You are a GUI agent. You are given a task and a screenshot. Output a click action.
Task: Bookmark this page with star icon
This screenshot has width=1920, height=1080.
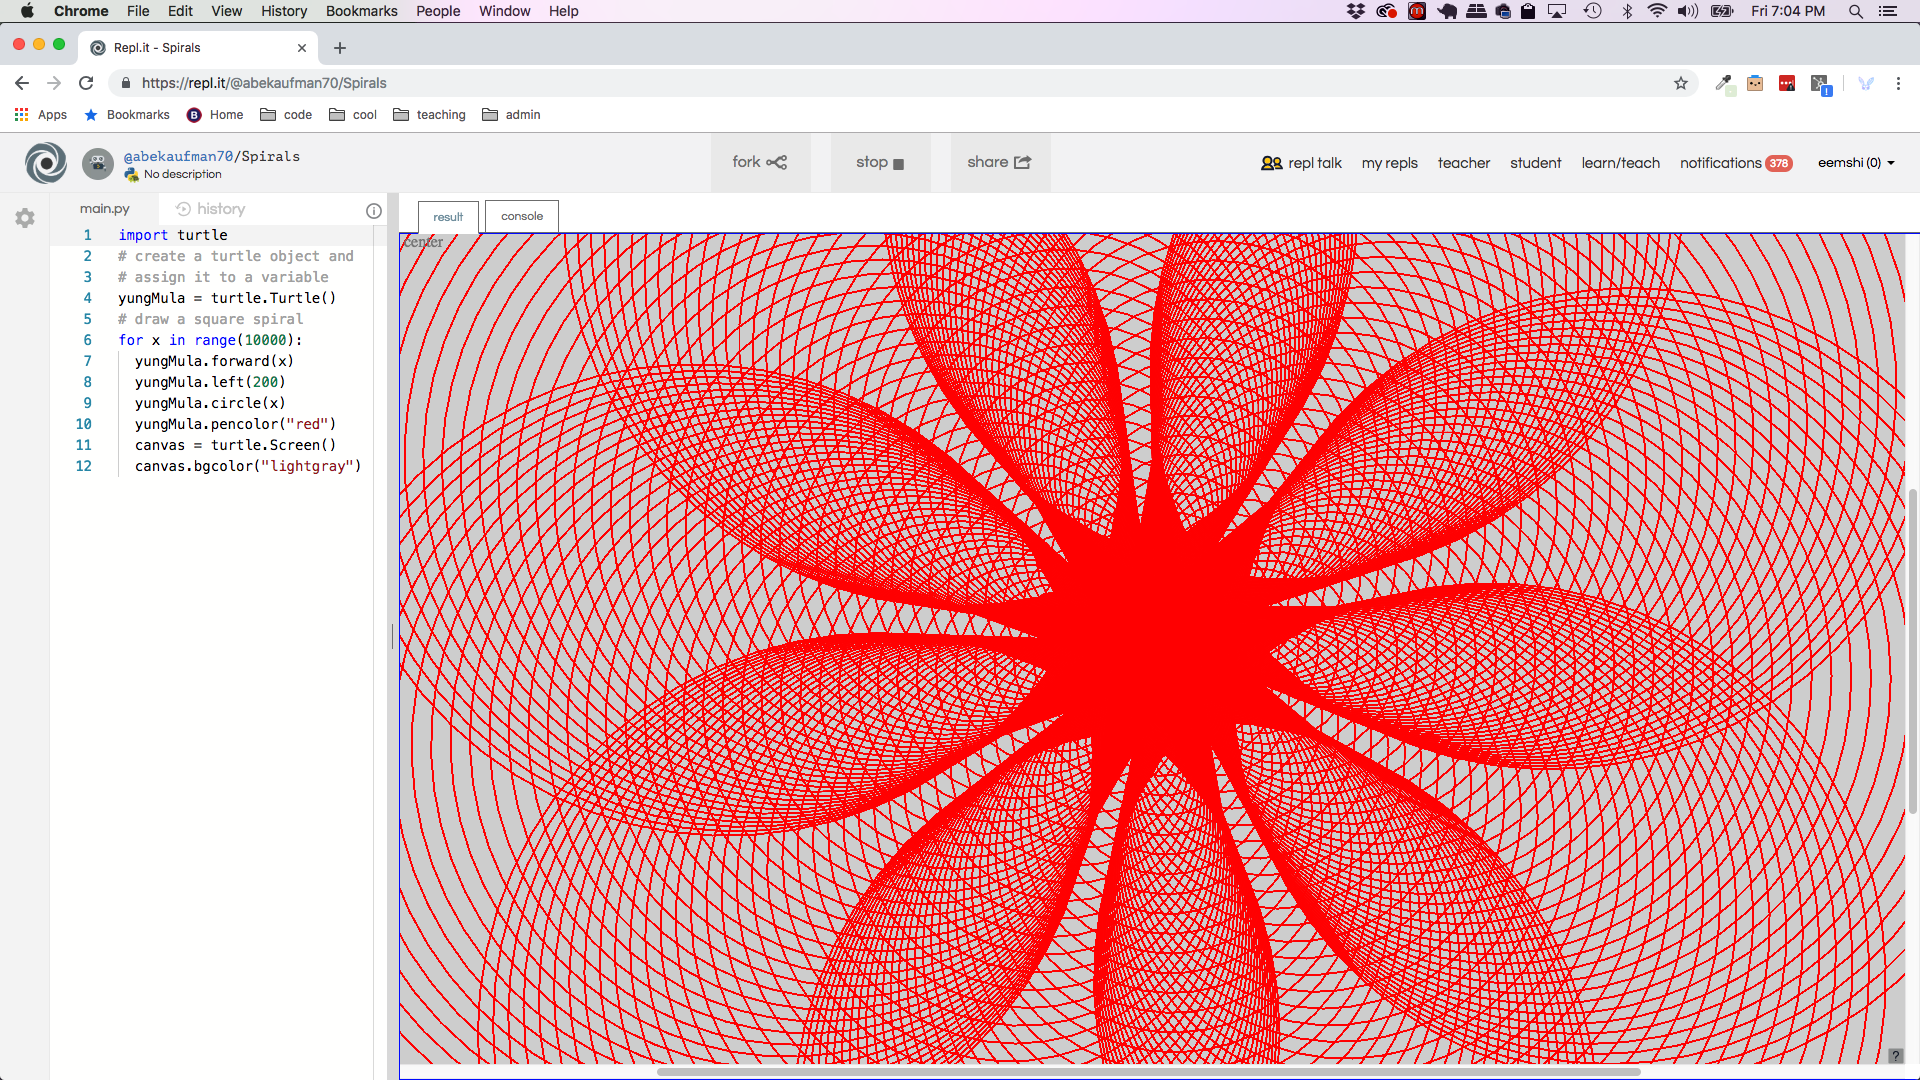(1681, 83)
